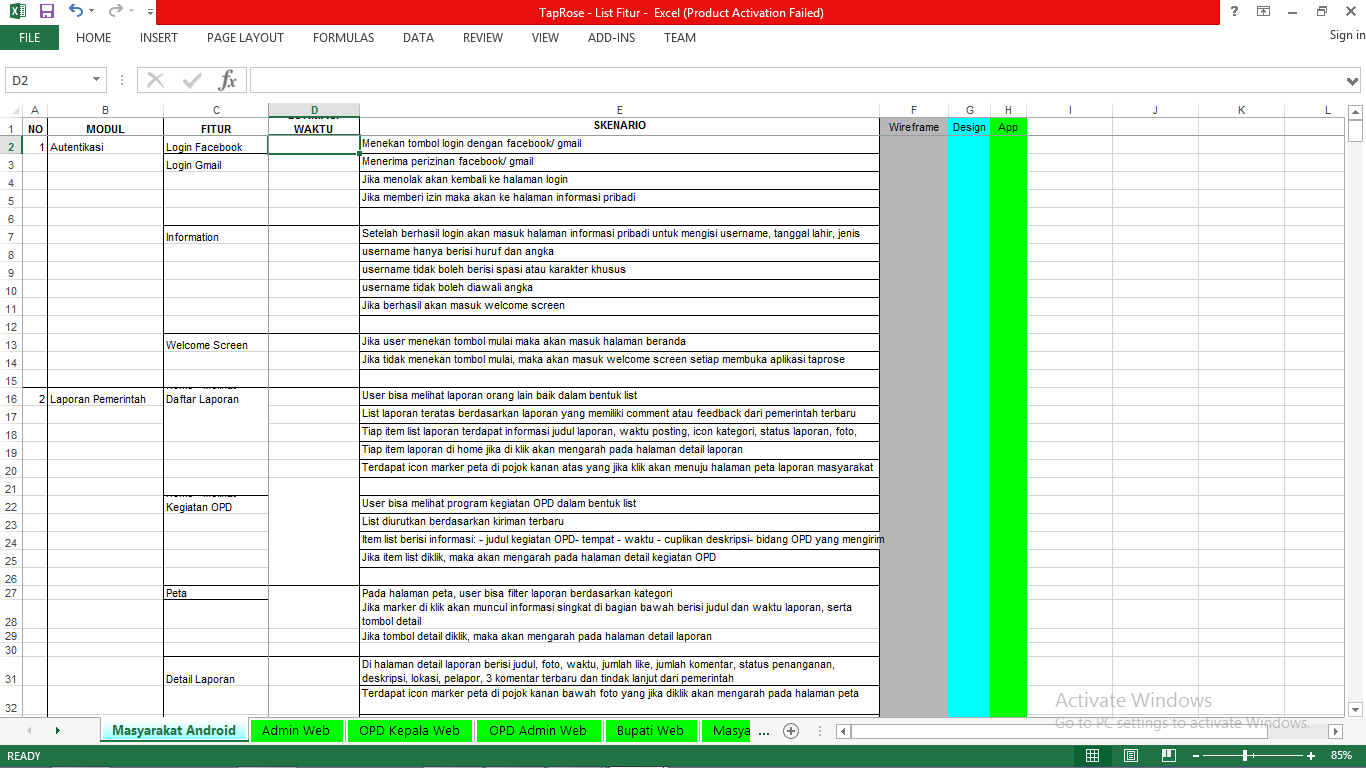This screenshot has width=1366, height=768.
Task: Open the ADD-INS ribbon tab
Action: pyautogui.click(x=611, y=38)
